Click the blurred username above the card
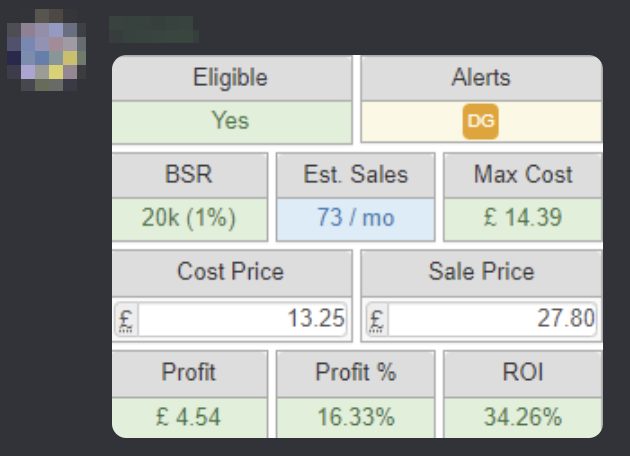The width and height of the screenshot is (630, 456). 153,29
